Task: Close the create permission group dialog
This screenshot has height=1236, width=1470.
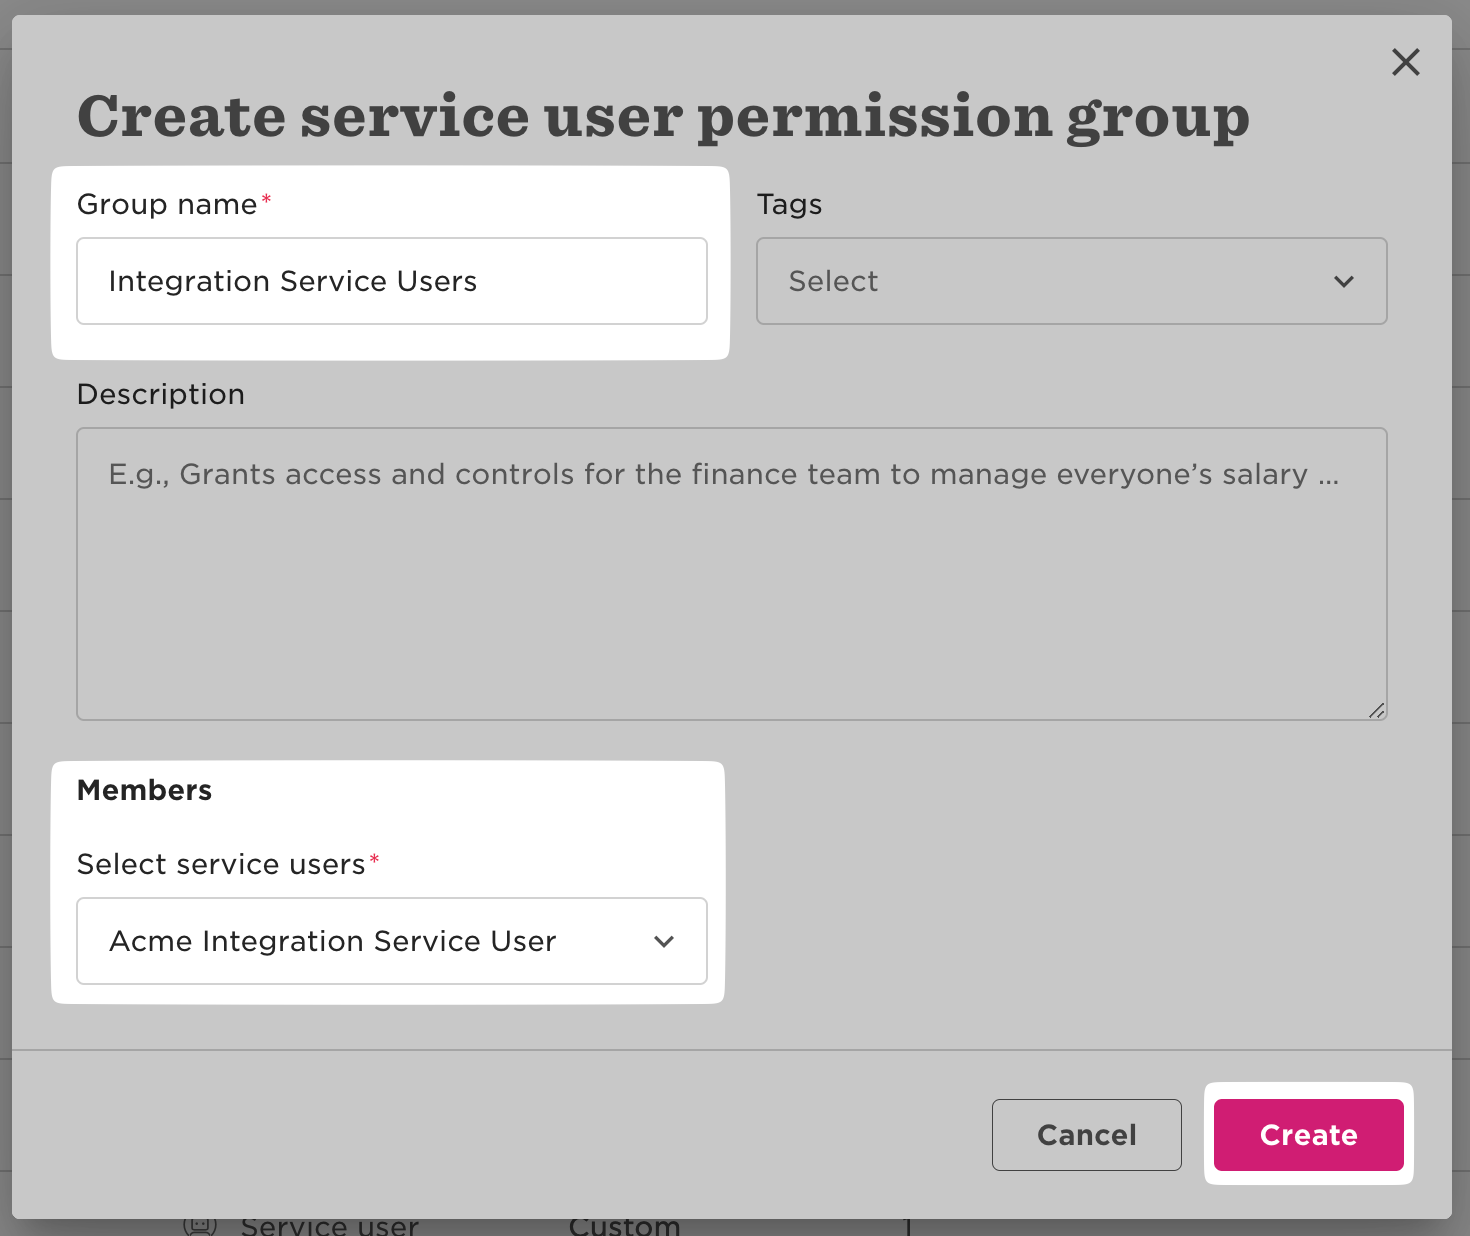Action: [x=1405, y=62]
